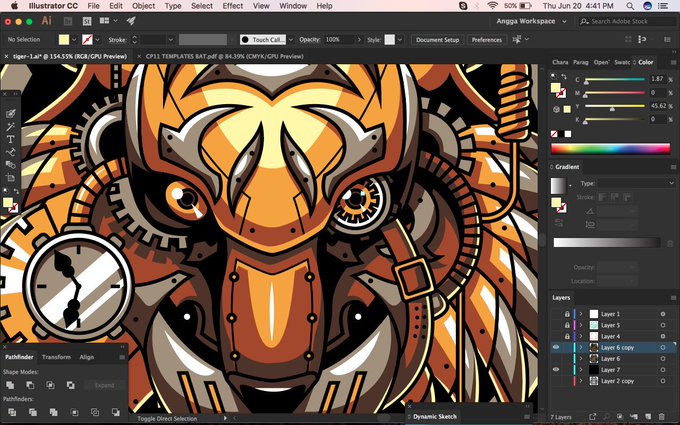The width and height of the screenshot is (680, 425).
Task: Show Layer 2 copy using visibility box
Action: coord(556,381)
